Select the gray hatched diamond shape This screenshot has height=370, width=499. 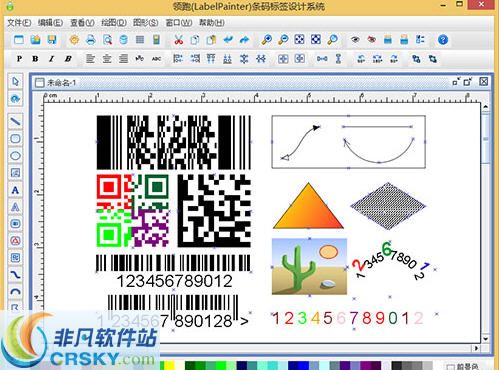pos(388,206)
